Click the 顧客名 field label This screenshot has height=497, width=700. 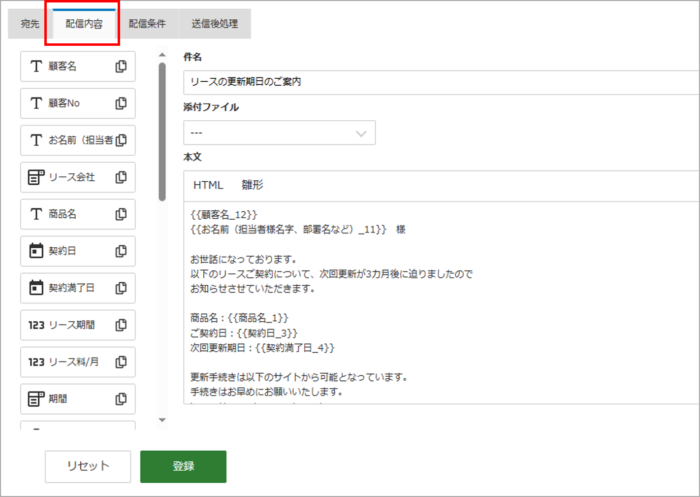[62, 67]
